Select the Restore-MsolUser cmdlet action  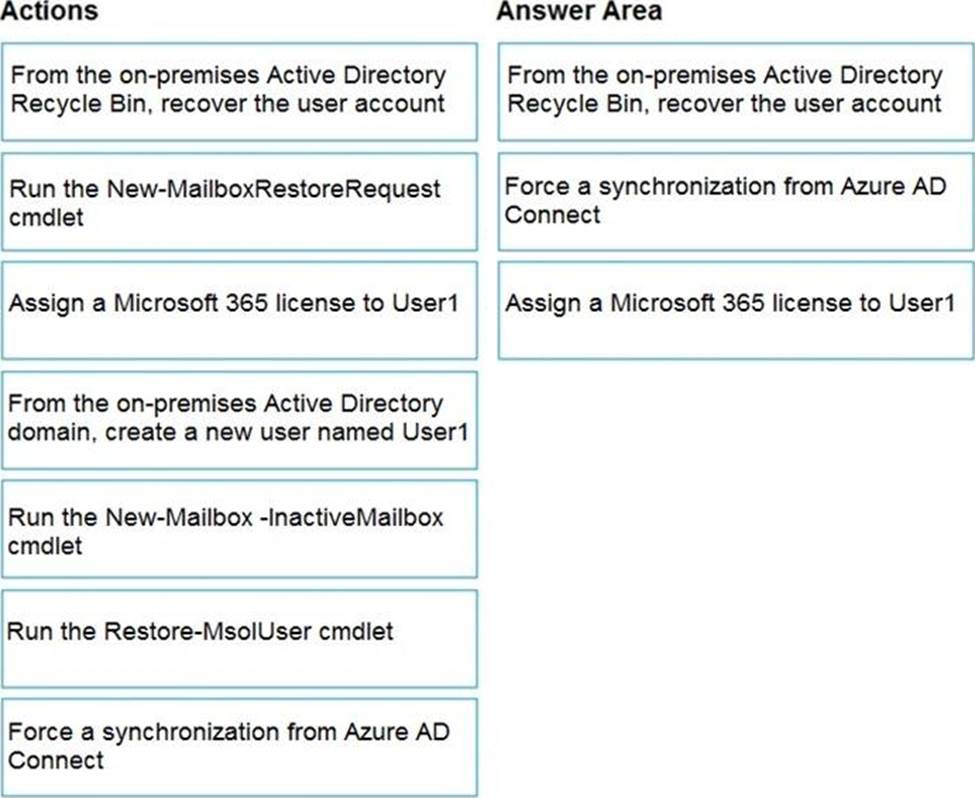click(x=239, y=639)
